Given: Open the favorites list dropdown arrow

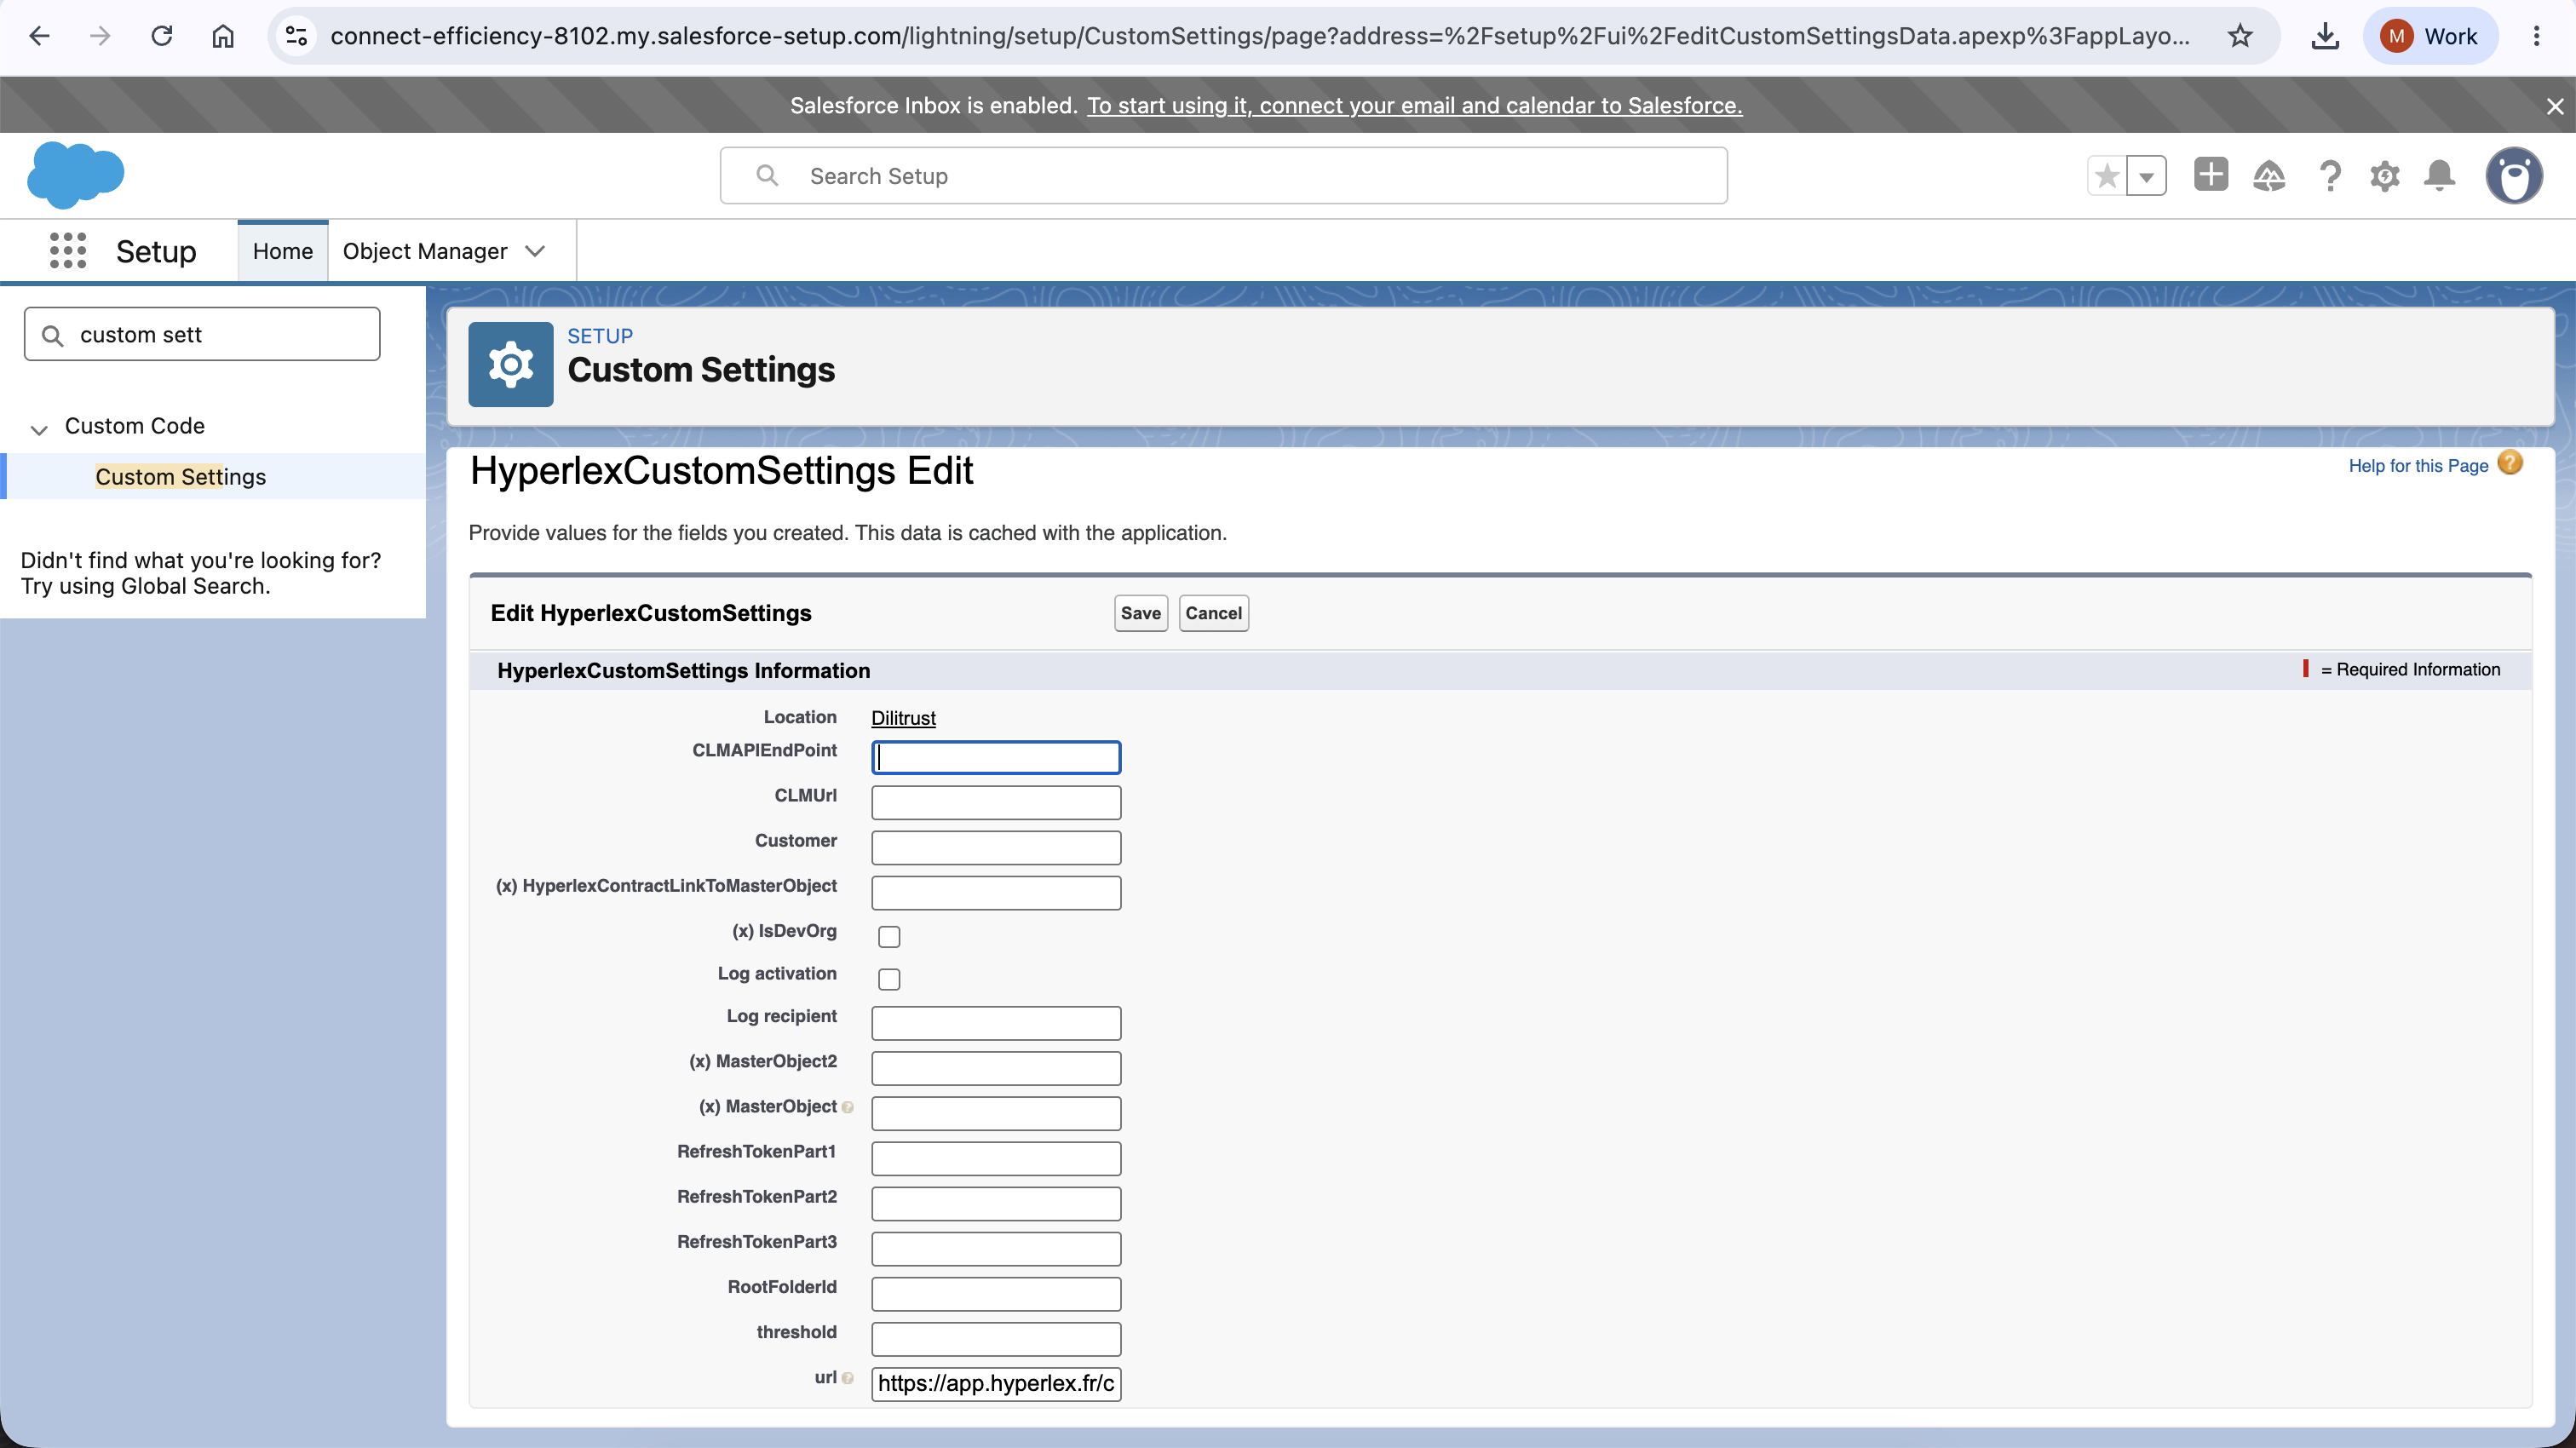Looking at the screenshot, I should [2146, 176].
